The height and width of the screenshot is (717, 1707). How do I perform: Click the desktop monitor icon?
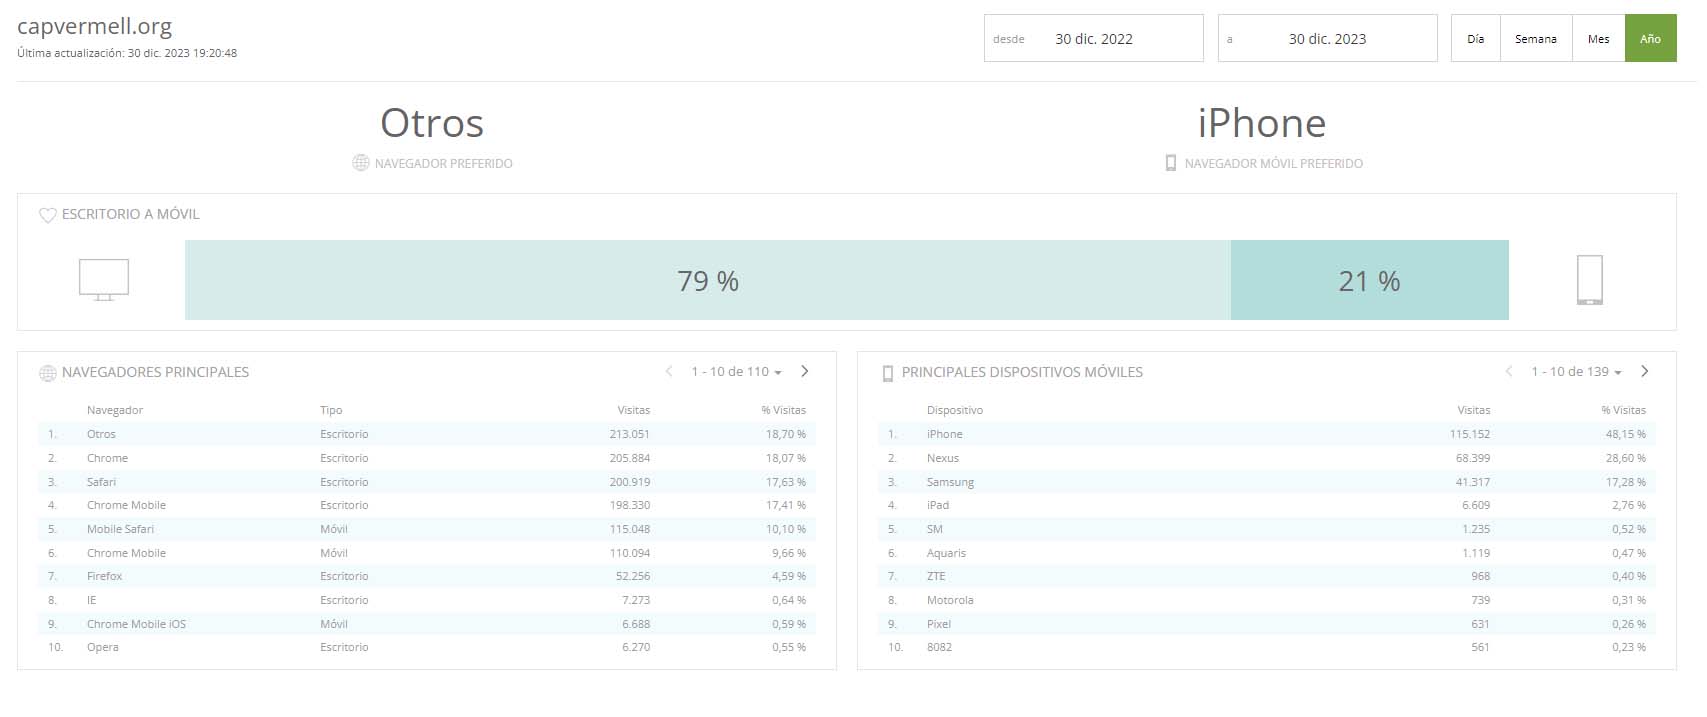click(104, 280)
